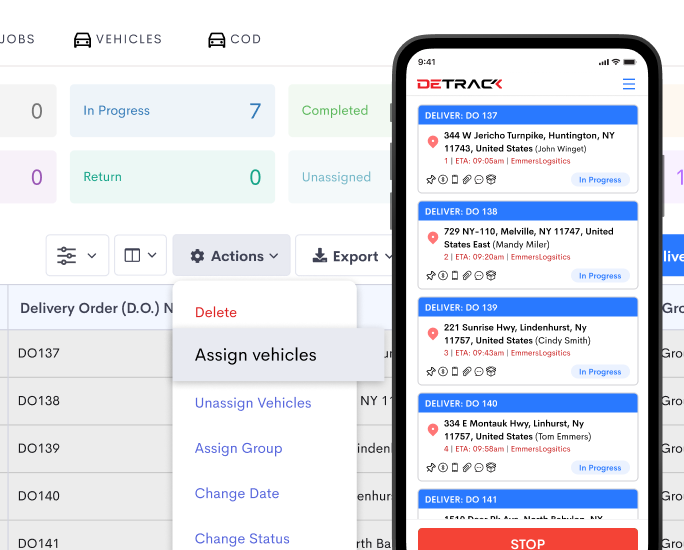The height and width of the screenshot is (550, 684).
Task: Choose Change Status in menu
Action: (x=242, y=539)
